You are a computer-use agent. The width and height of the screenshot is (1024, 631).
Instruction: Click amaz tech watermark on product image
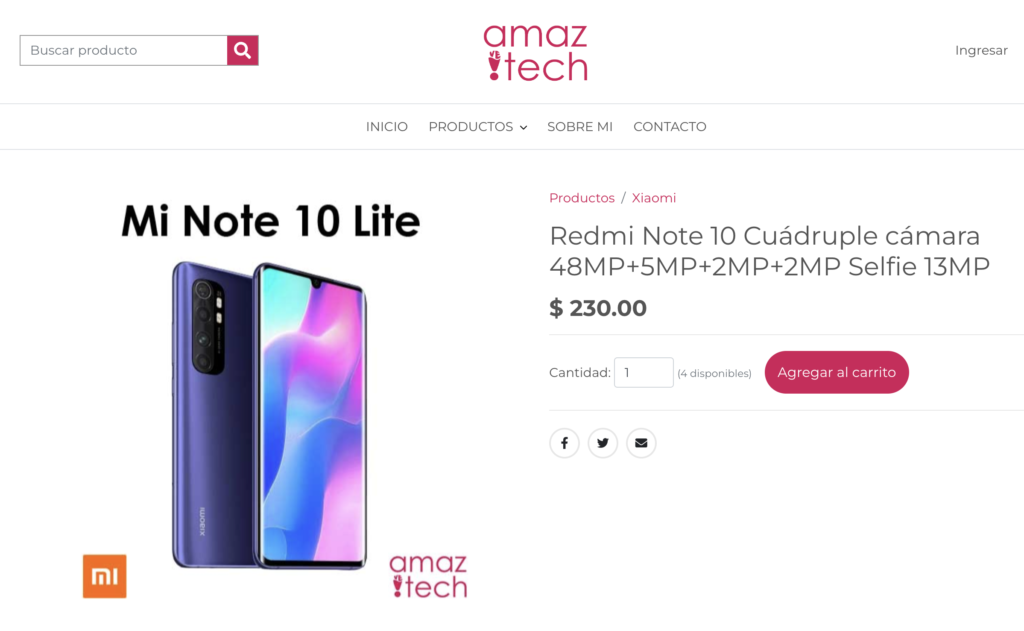click(428, 576)
